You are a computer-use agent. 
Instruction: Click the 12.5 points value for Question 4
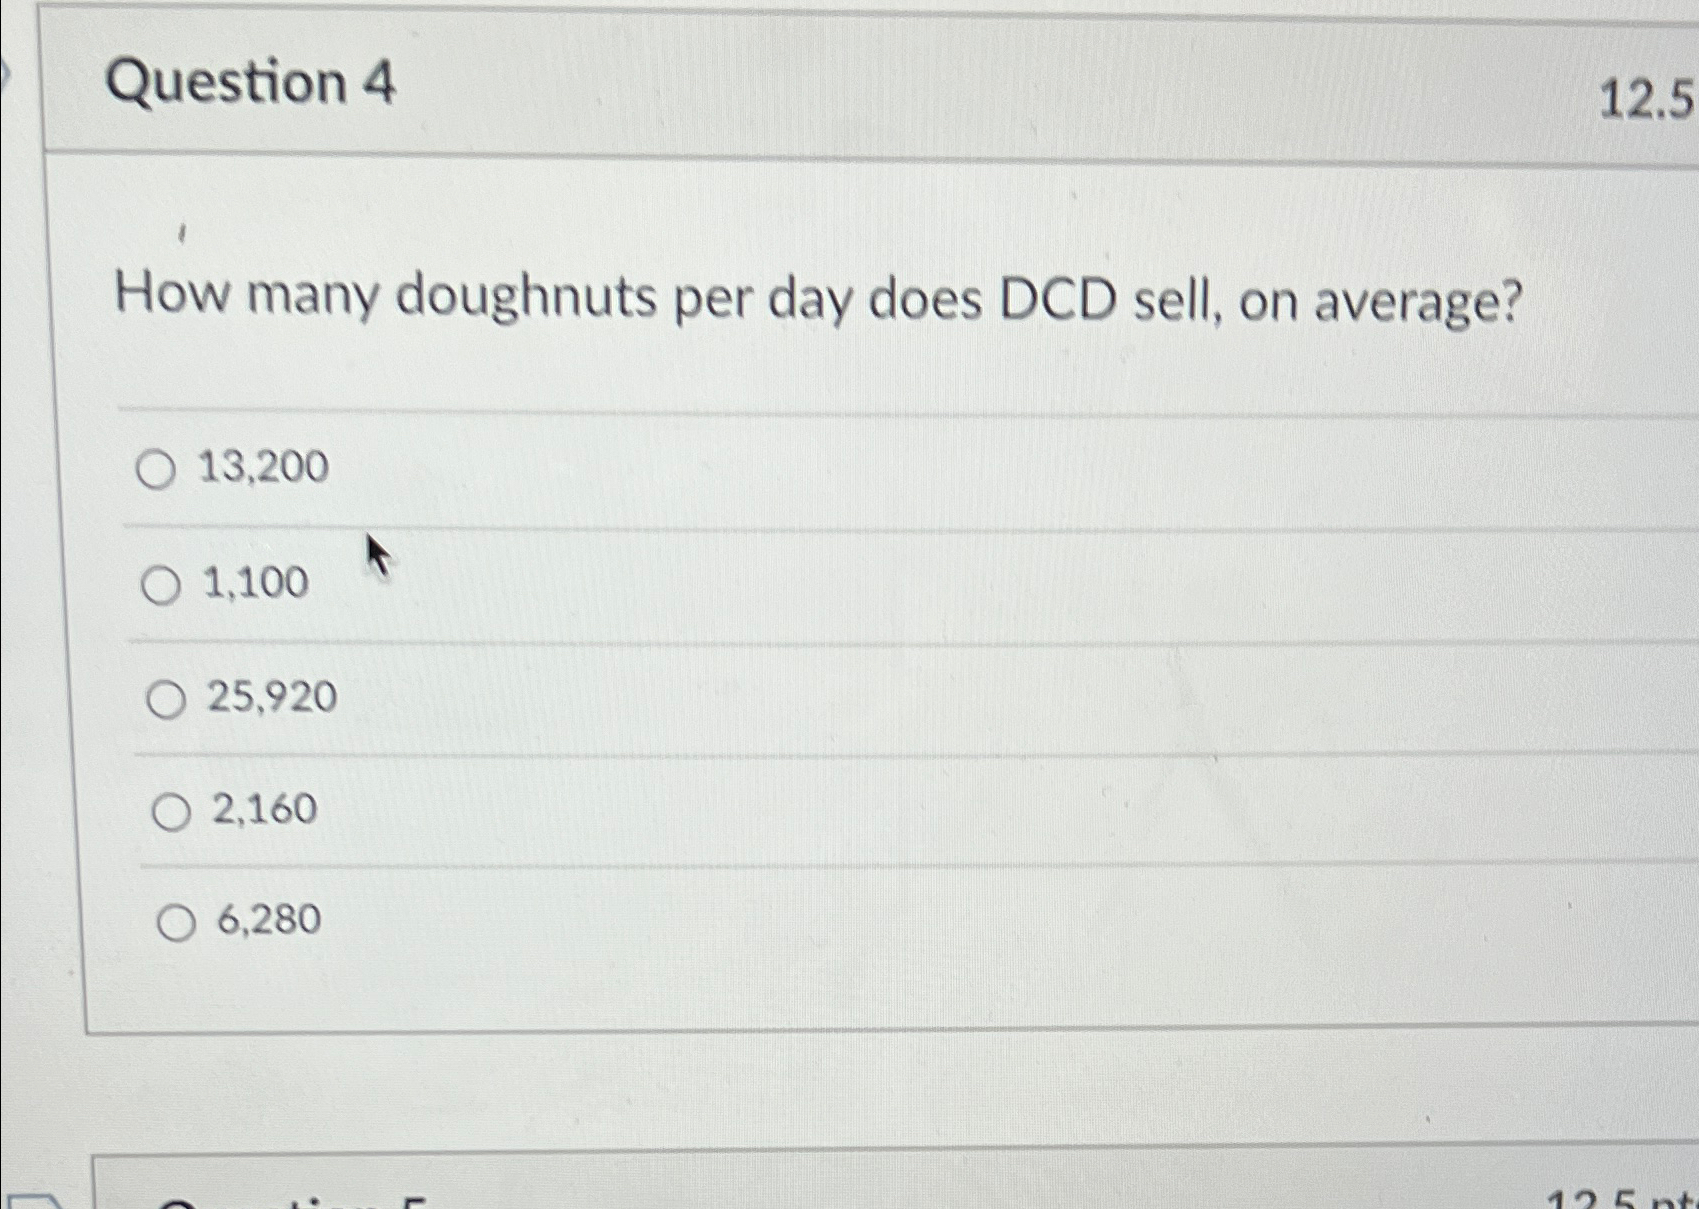pos(1649,96)
